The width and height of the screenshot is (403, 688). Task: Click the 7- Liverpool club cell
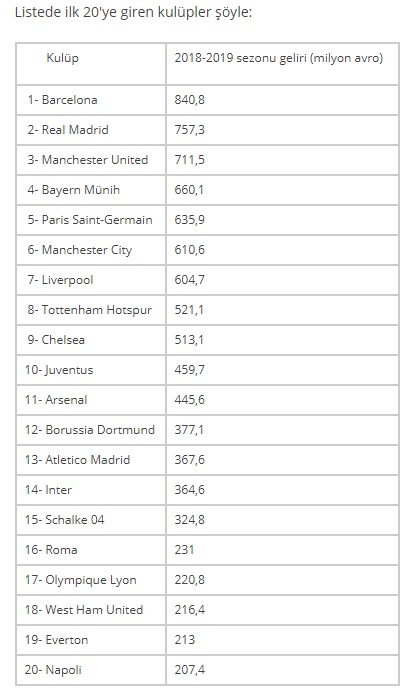[91, 280]
